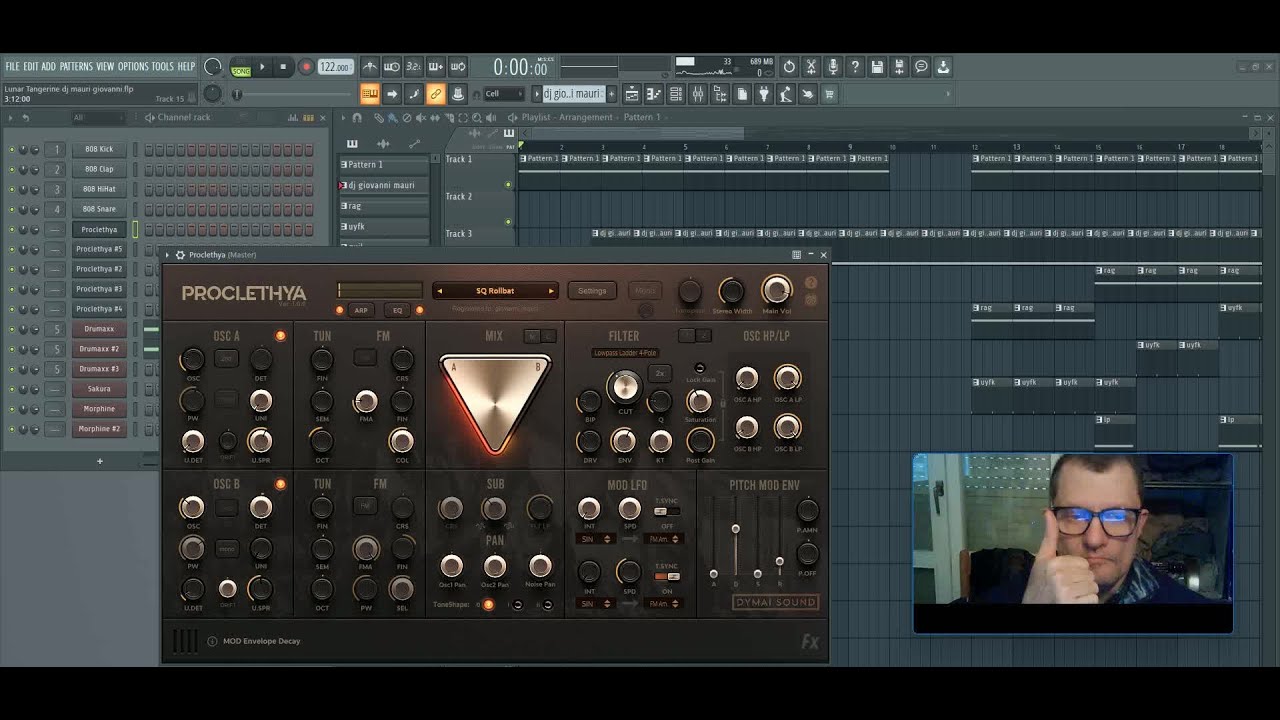Viewport: 1280px width, 720px height.
Task: Open the PATTERNS menu
Action: [76, 67]
